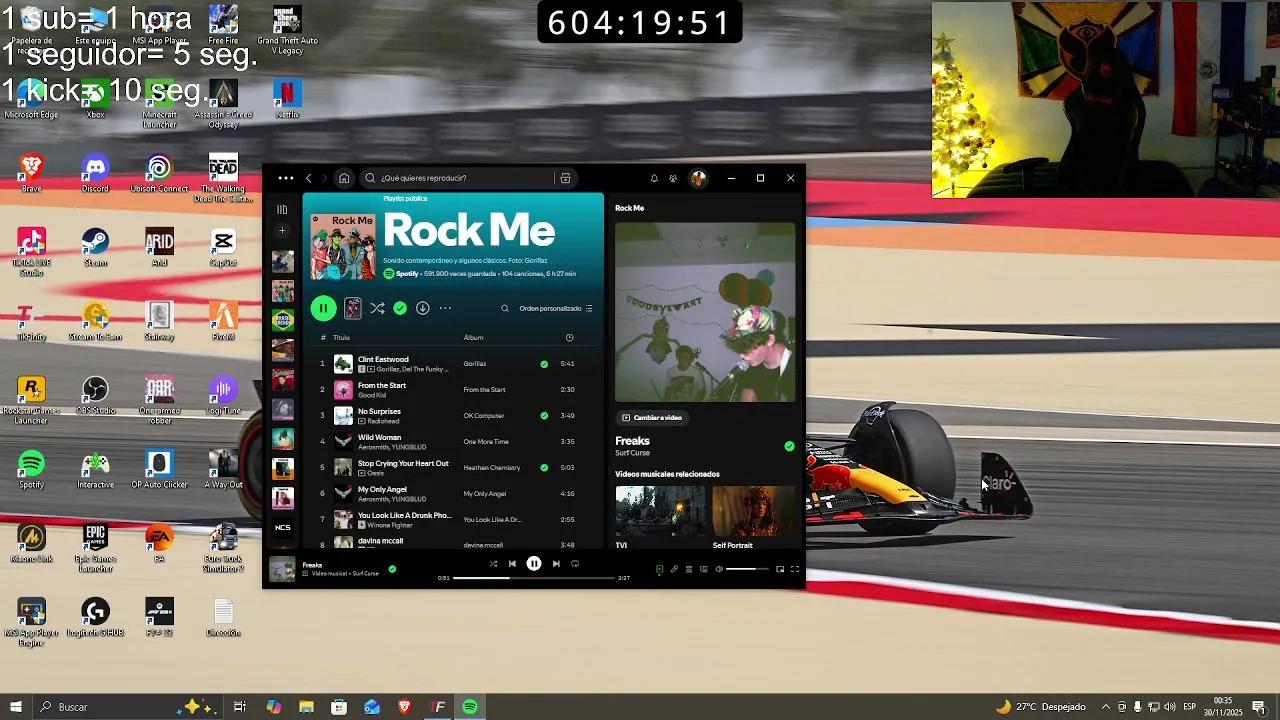Screen dimensions: 1280x720
Task: Toggle shuffle in the bottom player controls
Action: click(x=493, y=564)
